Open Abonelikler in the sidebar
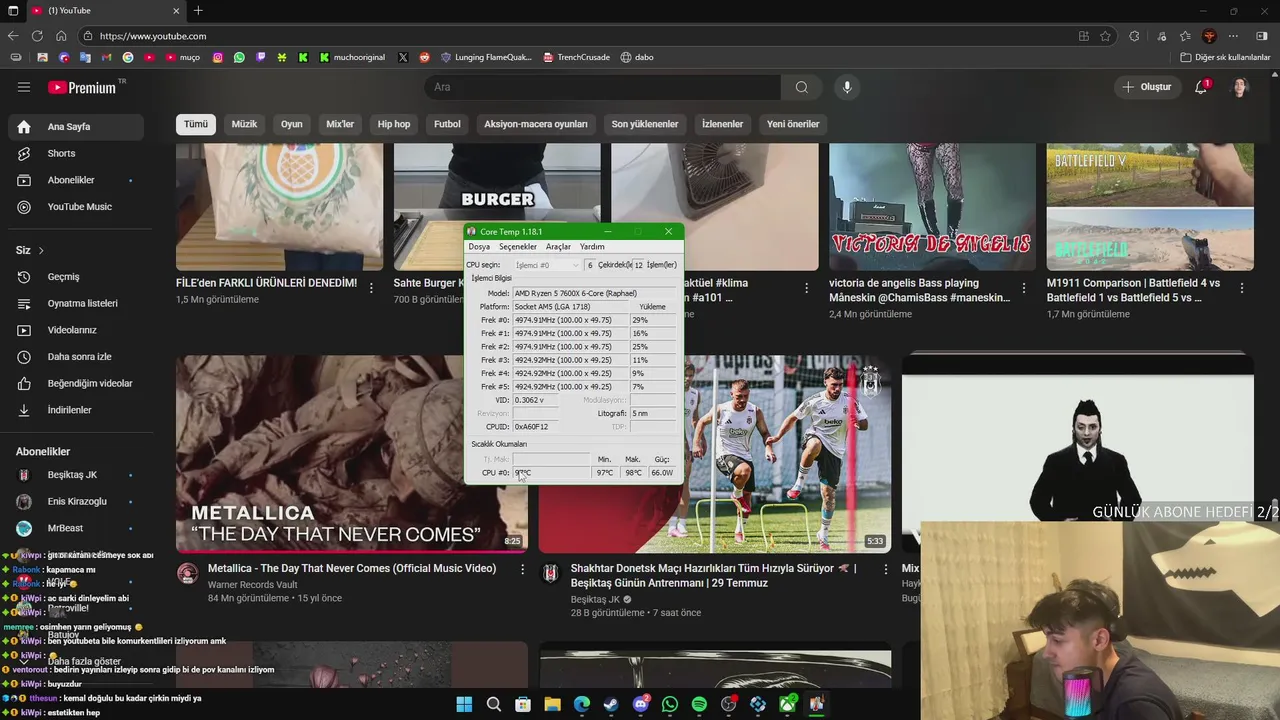This screenshot has width=1280, height=720. 76,180
